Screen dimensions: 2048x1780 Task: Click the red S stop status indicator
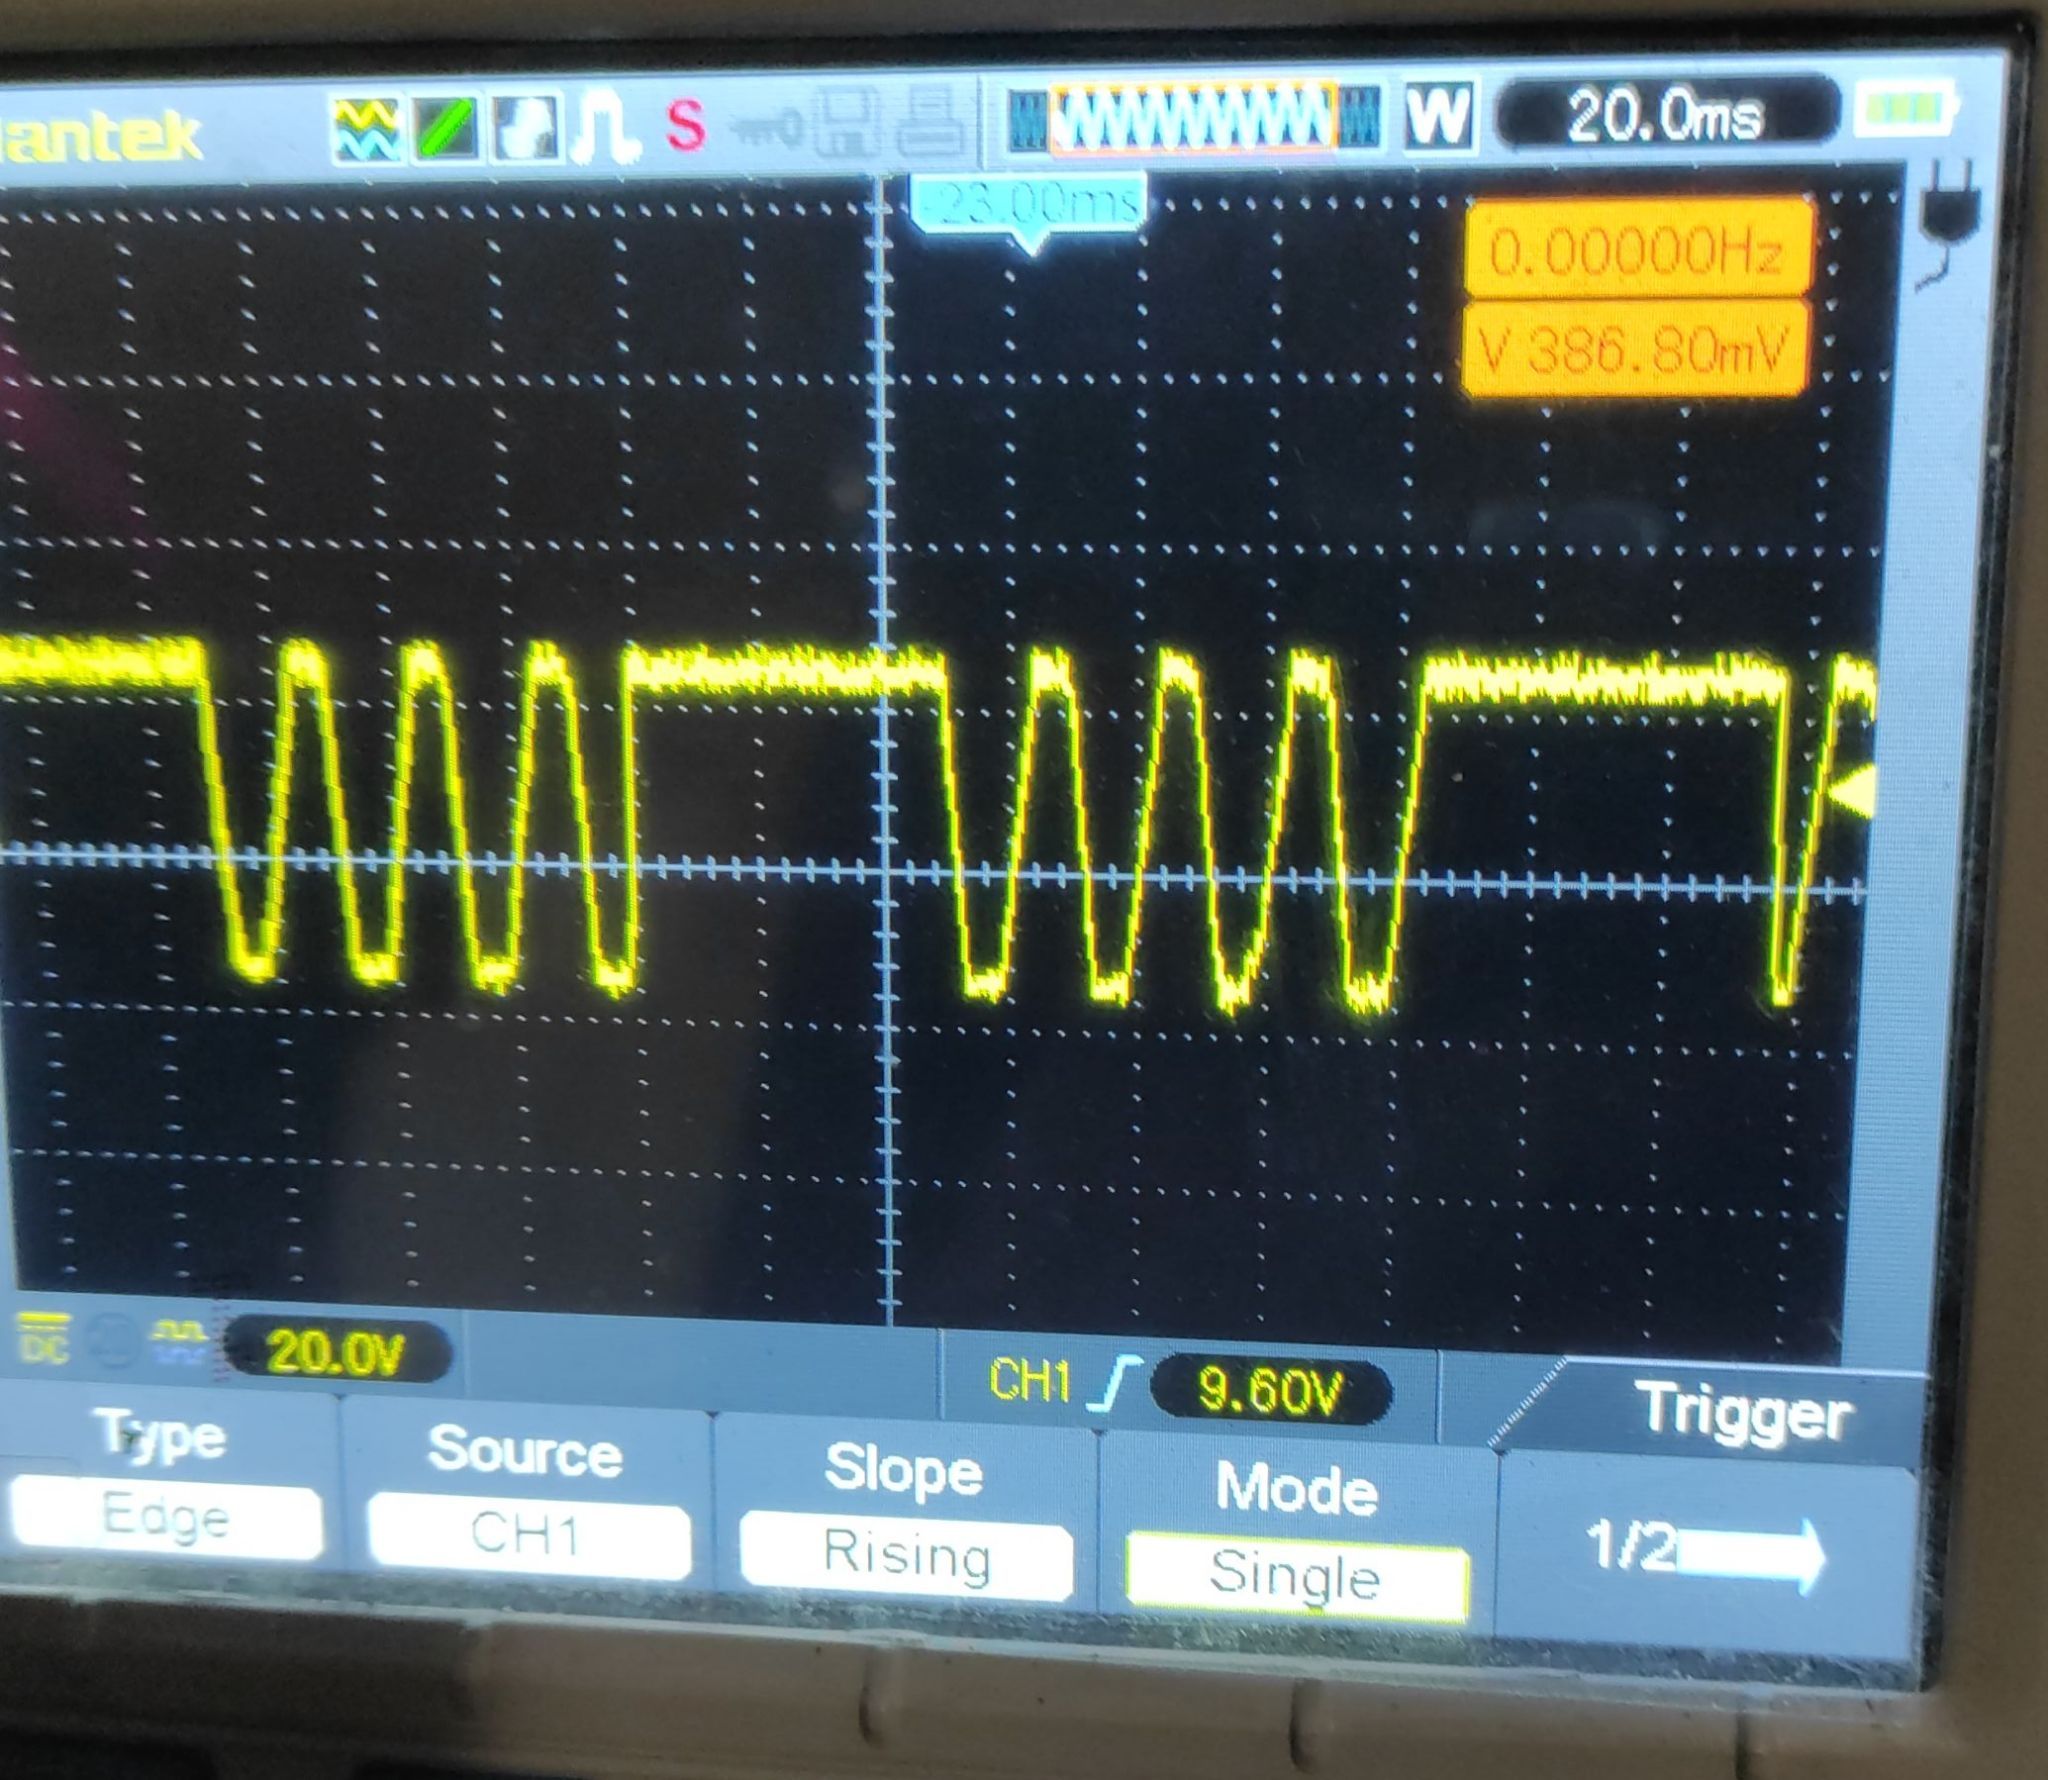[x=685, y=126]
